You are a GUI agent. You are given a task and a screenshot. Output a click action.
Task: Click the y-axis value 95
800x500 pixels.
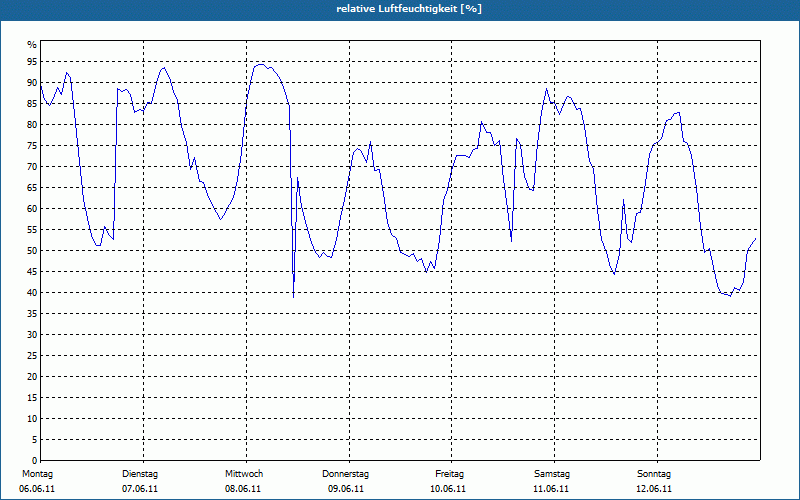[x=32, y=62]
